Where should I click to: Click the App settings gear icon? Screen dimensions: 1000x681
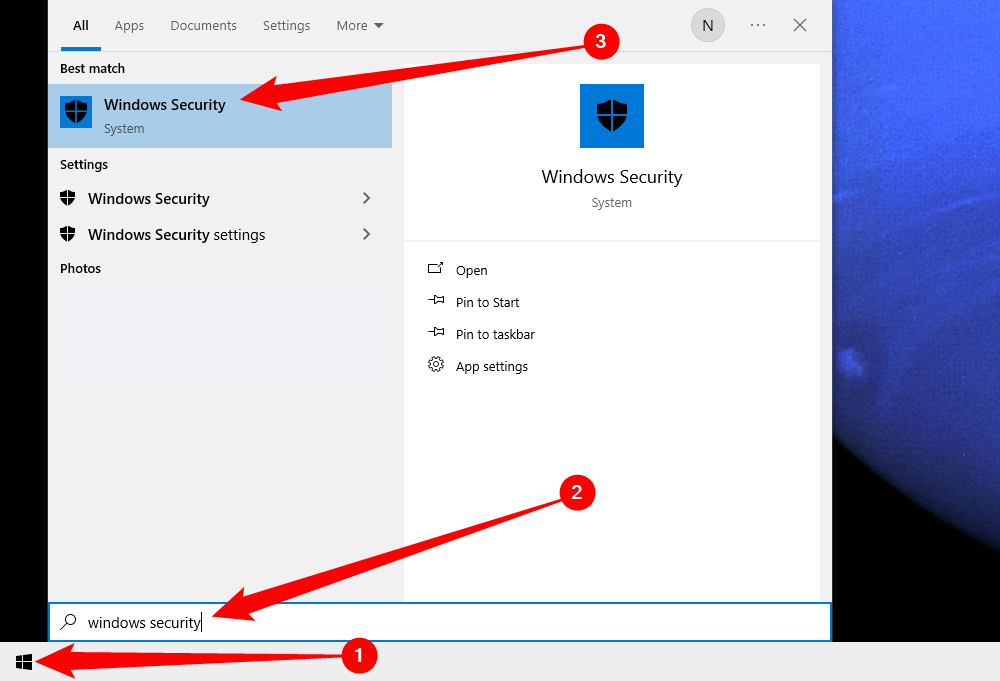point(435,365)
